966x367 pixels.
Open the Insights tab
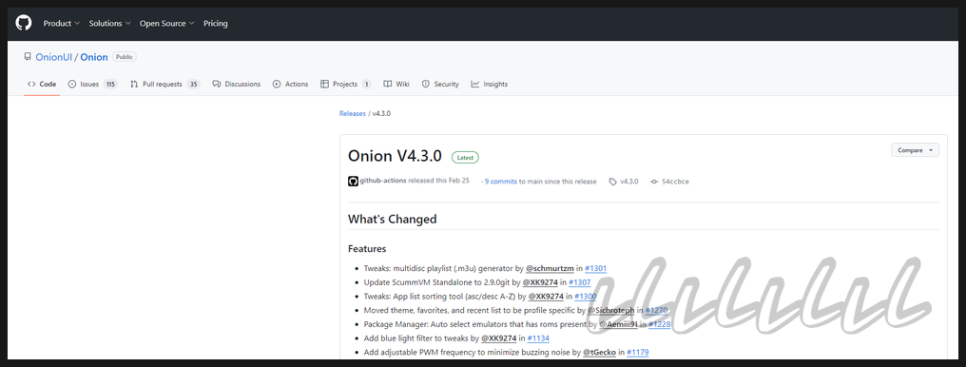pos(490,84)
